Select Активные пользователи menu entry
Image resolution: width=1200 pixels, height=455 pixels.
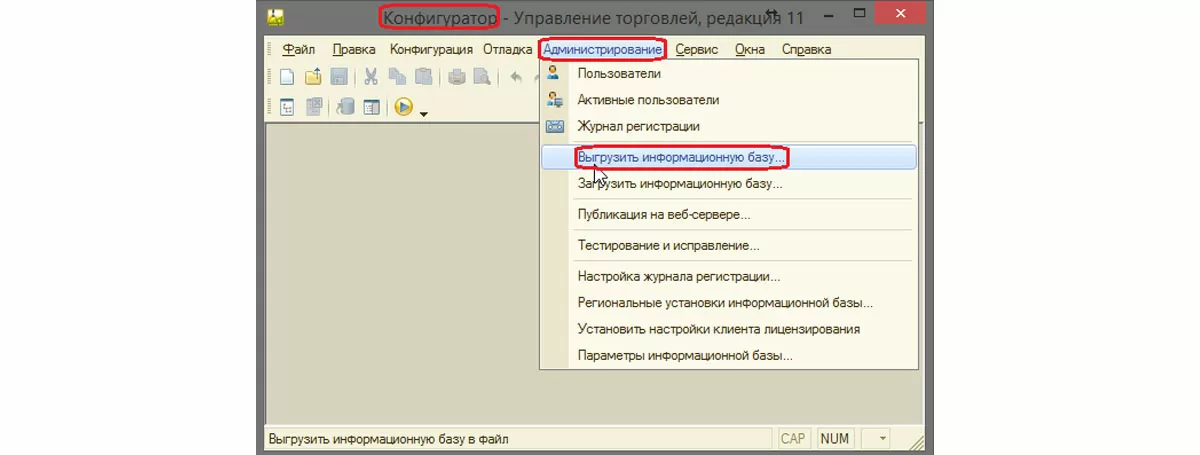coord(728,100)
